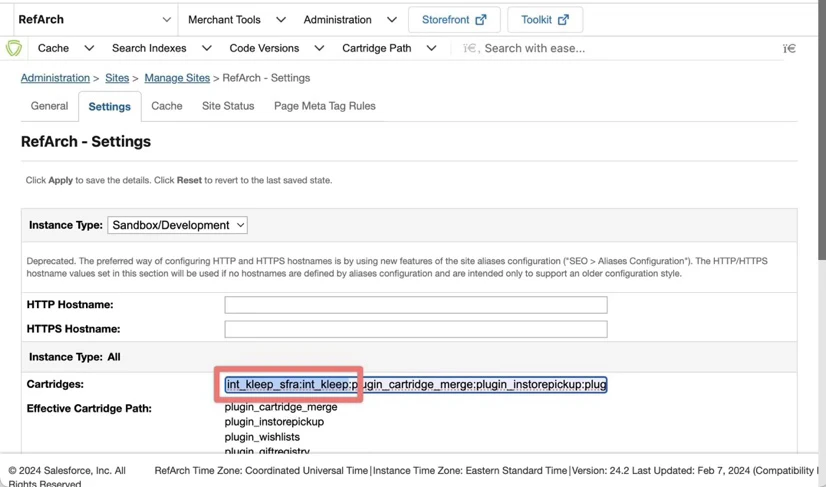Follow the Manage Sites breadcrumb link
826x487 pixels.
[177, 78]
